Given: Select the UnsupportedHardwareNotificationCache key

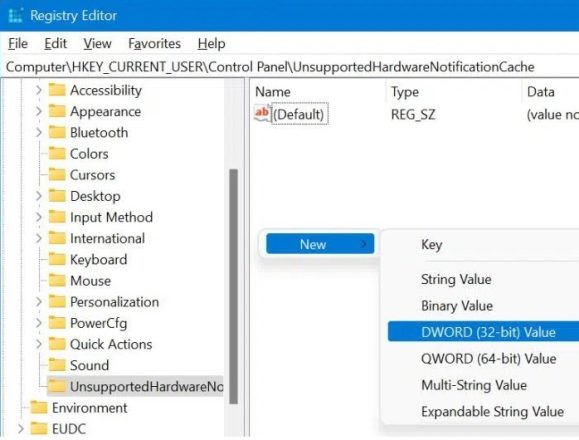Looking at the screenshot, I should (135, 386).
